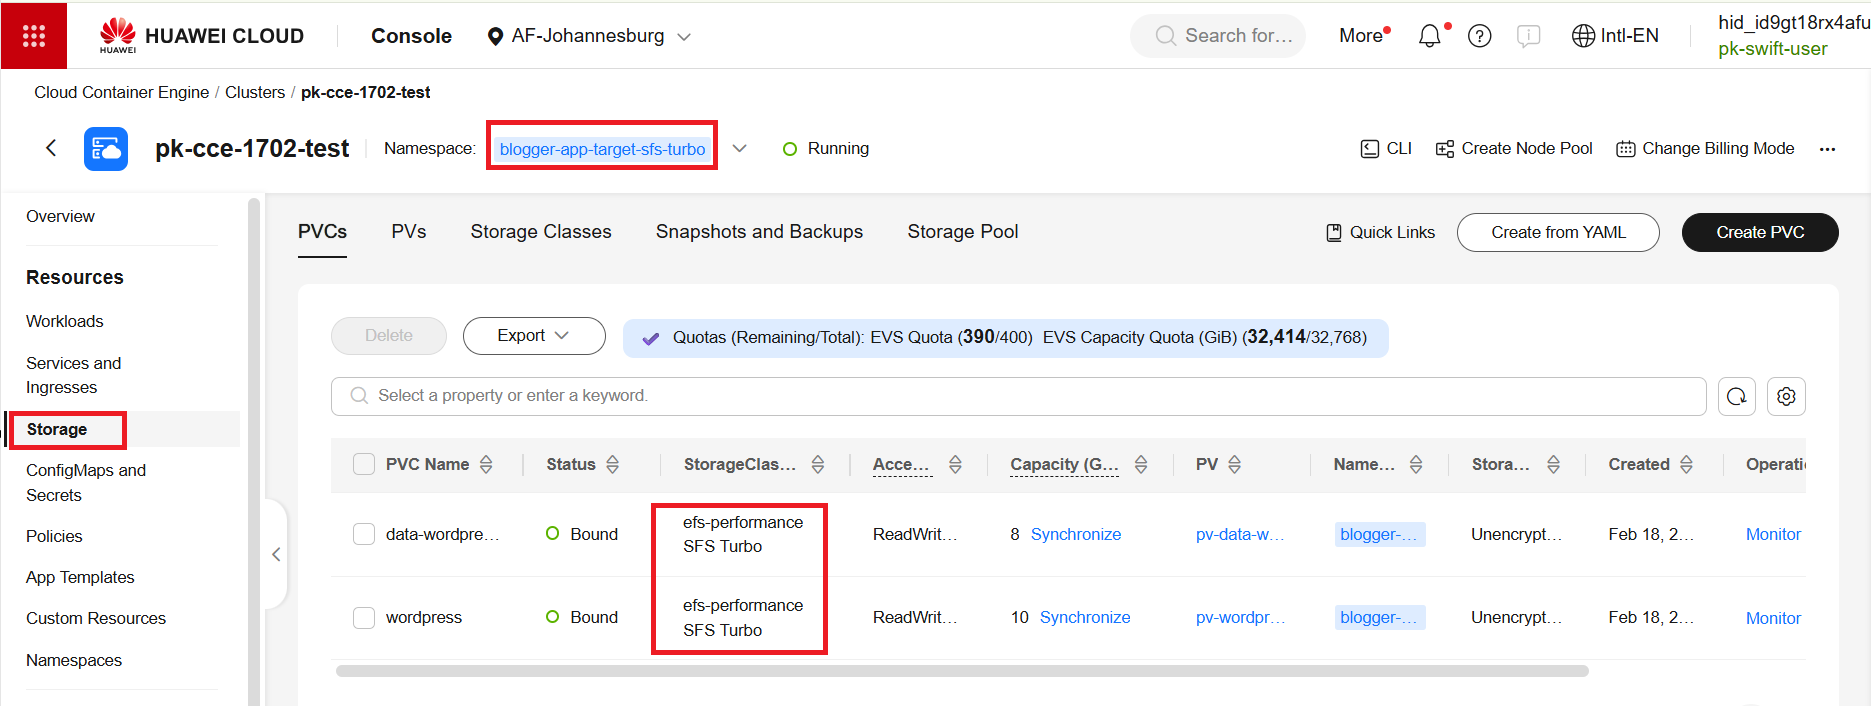Image resolution: width=1871 pixels, height=706 pixels.
Task: Sort by Status column
Action: [613, 464]
